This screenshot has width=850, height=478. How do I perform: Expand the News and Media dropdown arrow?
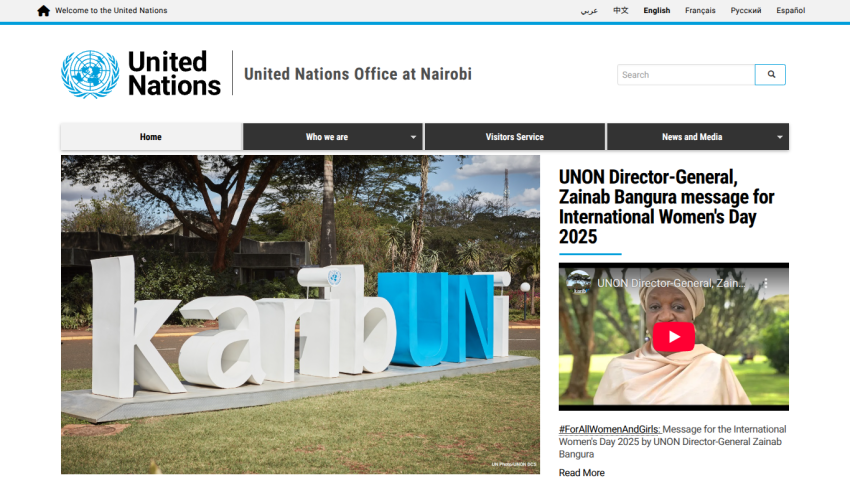(780, 137)
